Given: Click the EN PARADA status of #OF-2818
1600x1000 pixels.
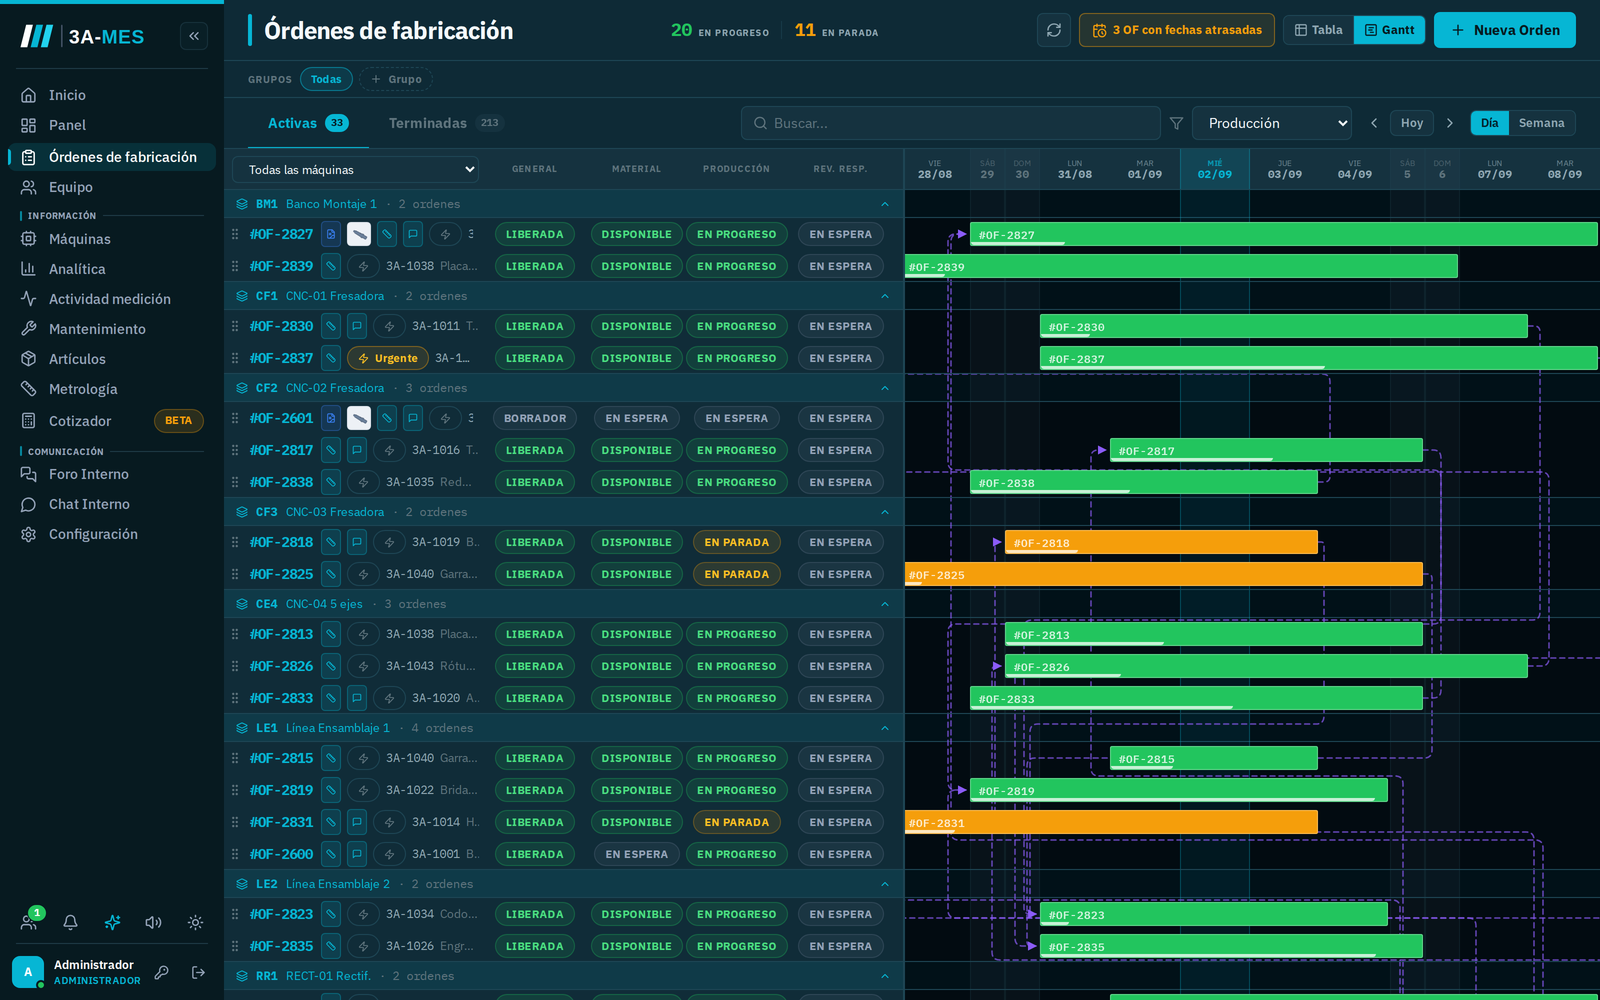Looking at the screenshot, I should tap(737, 542).
